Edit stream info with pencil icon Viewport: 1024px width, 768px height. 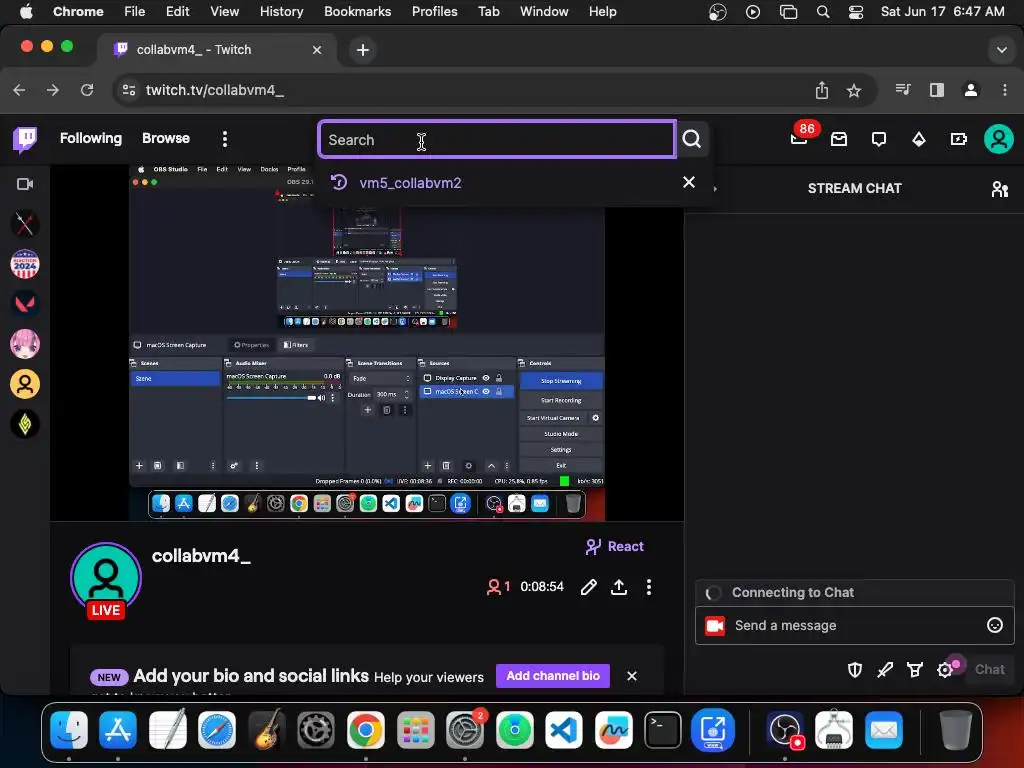coord(588,587)
